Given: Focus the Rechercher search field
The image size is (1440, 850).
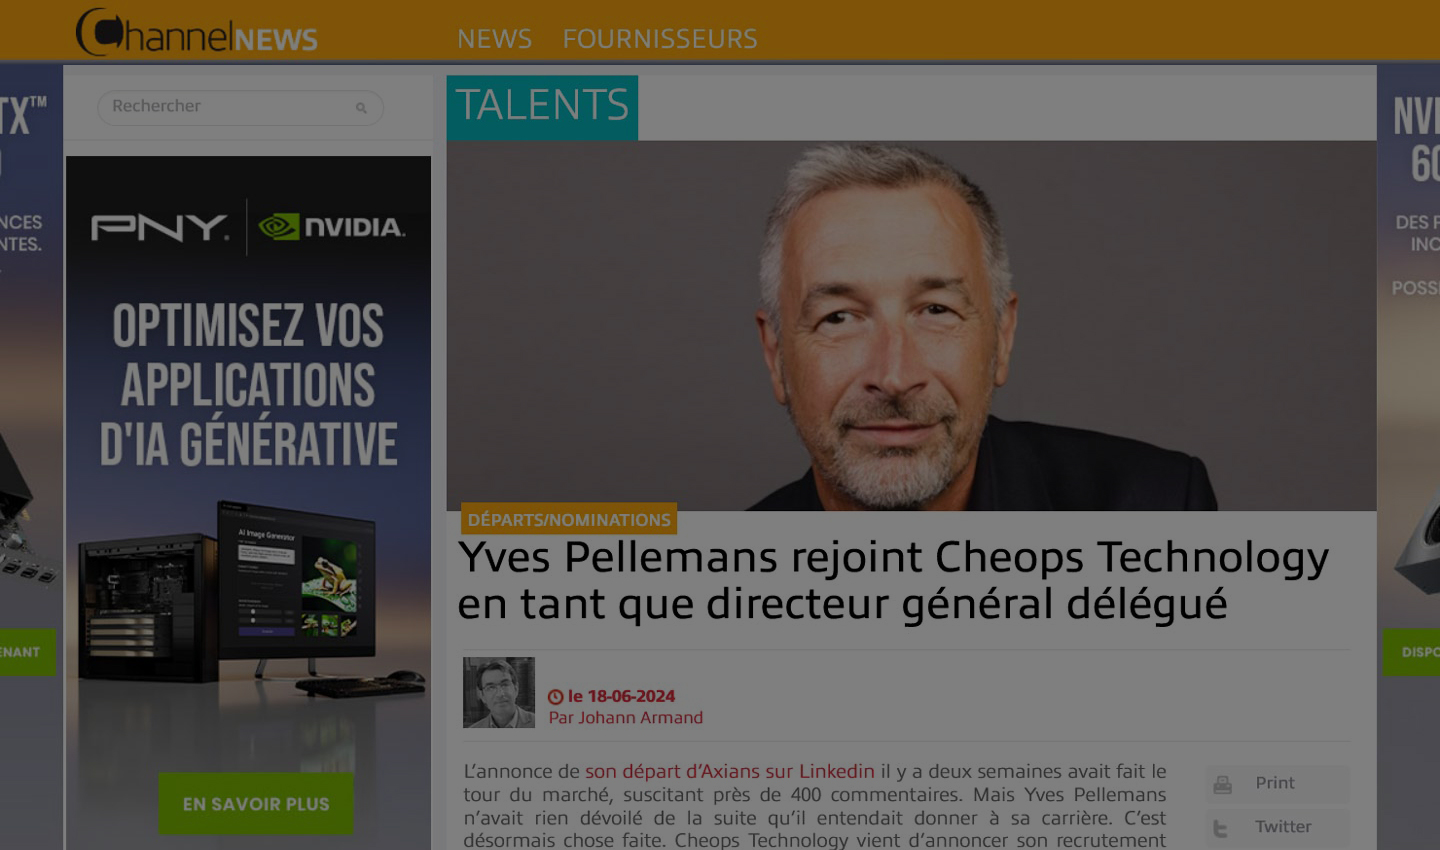Looking at the screenshot, I should pos(240,107).
